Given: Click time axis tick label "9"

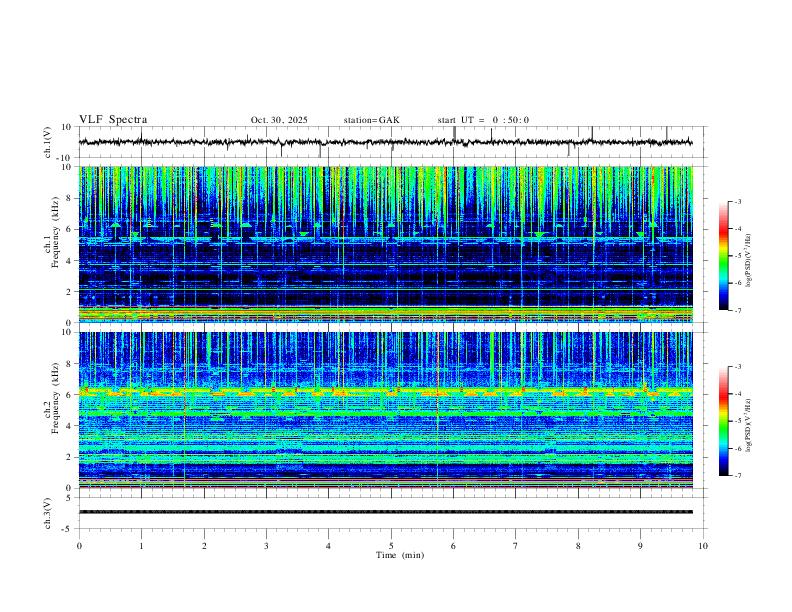Looking at the screenshot, I should [640, 546].
